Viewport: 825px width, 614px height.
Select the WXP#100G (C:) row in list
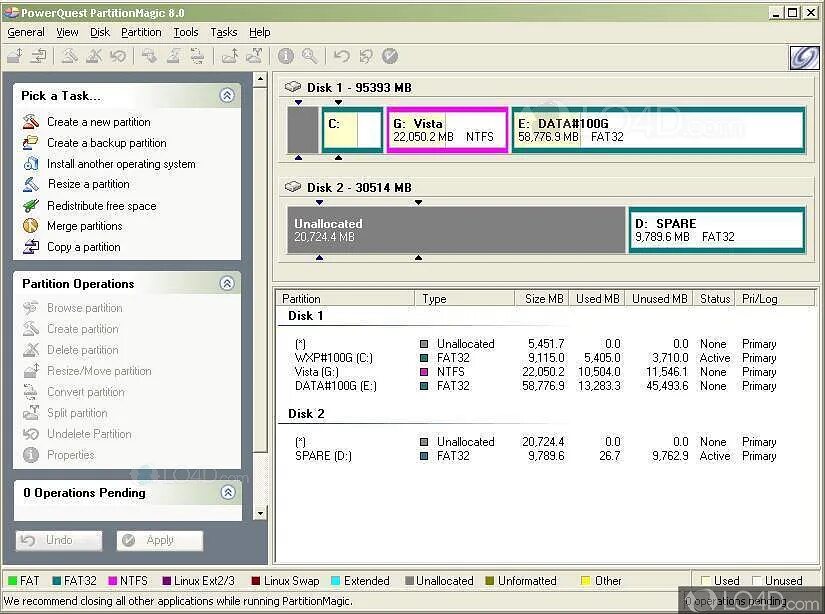tap(536, 358)
